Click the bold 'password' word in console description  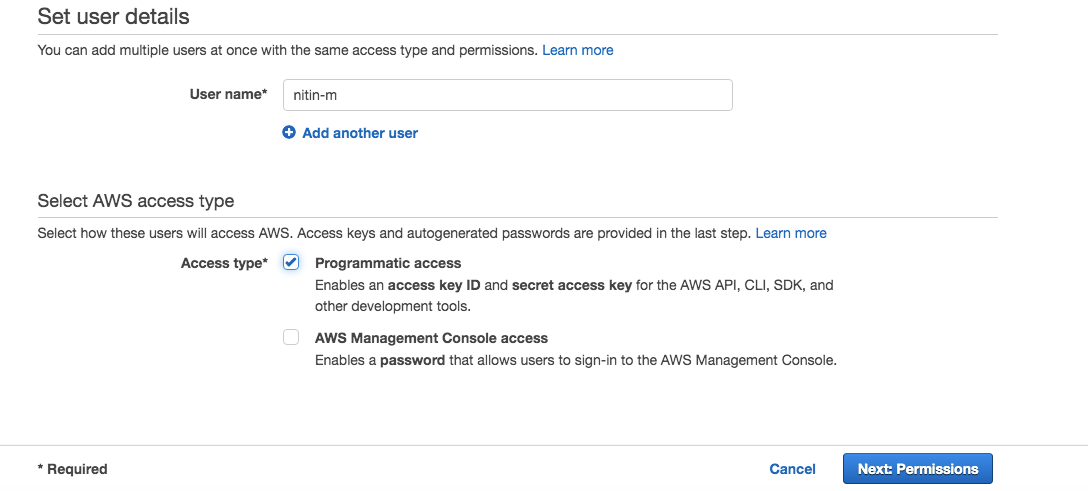coord(412,360)
